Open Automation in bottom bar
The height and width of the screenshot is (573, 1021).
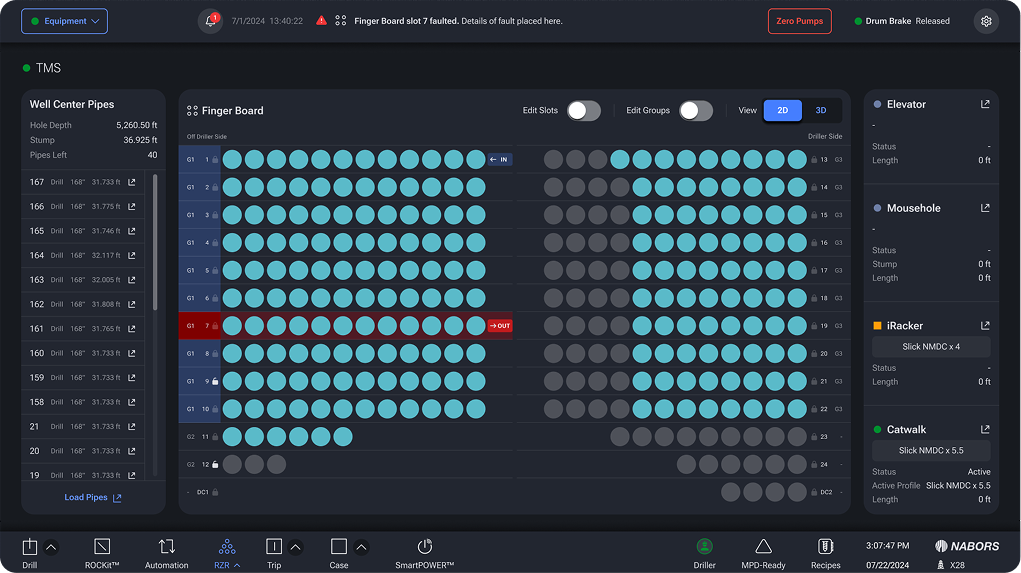[x=166, y=546]
